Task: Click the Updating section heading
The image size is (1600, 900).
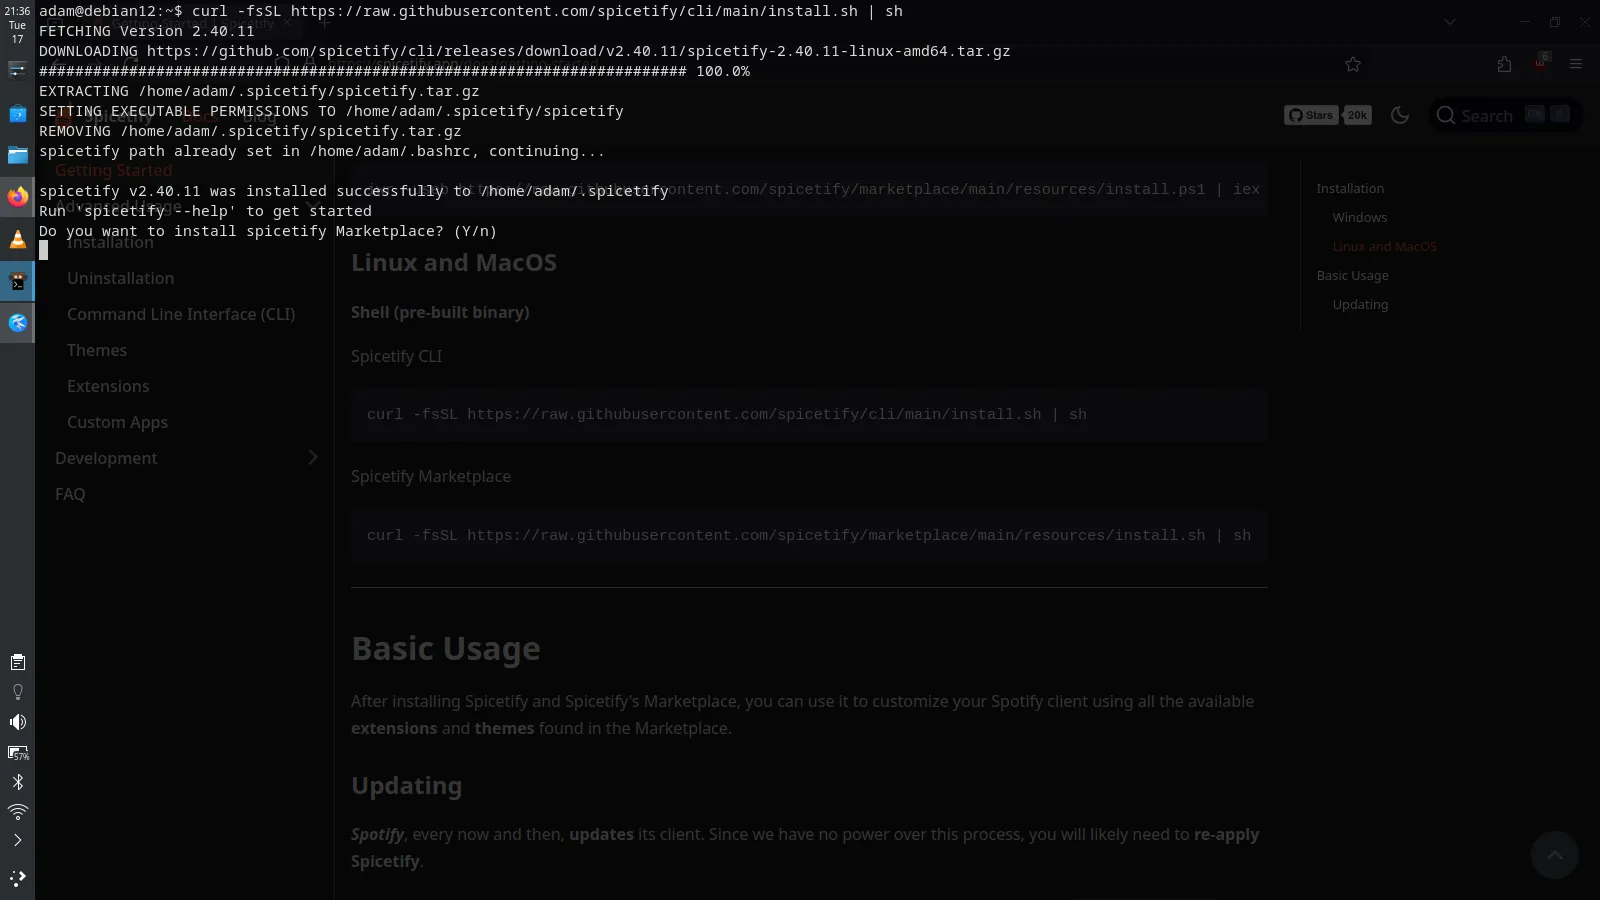Action: [x=406, y=785]
